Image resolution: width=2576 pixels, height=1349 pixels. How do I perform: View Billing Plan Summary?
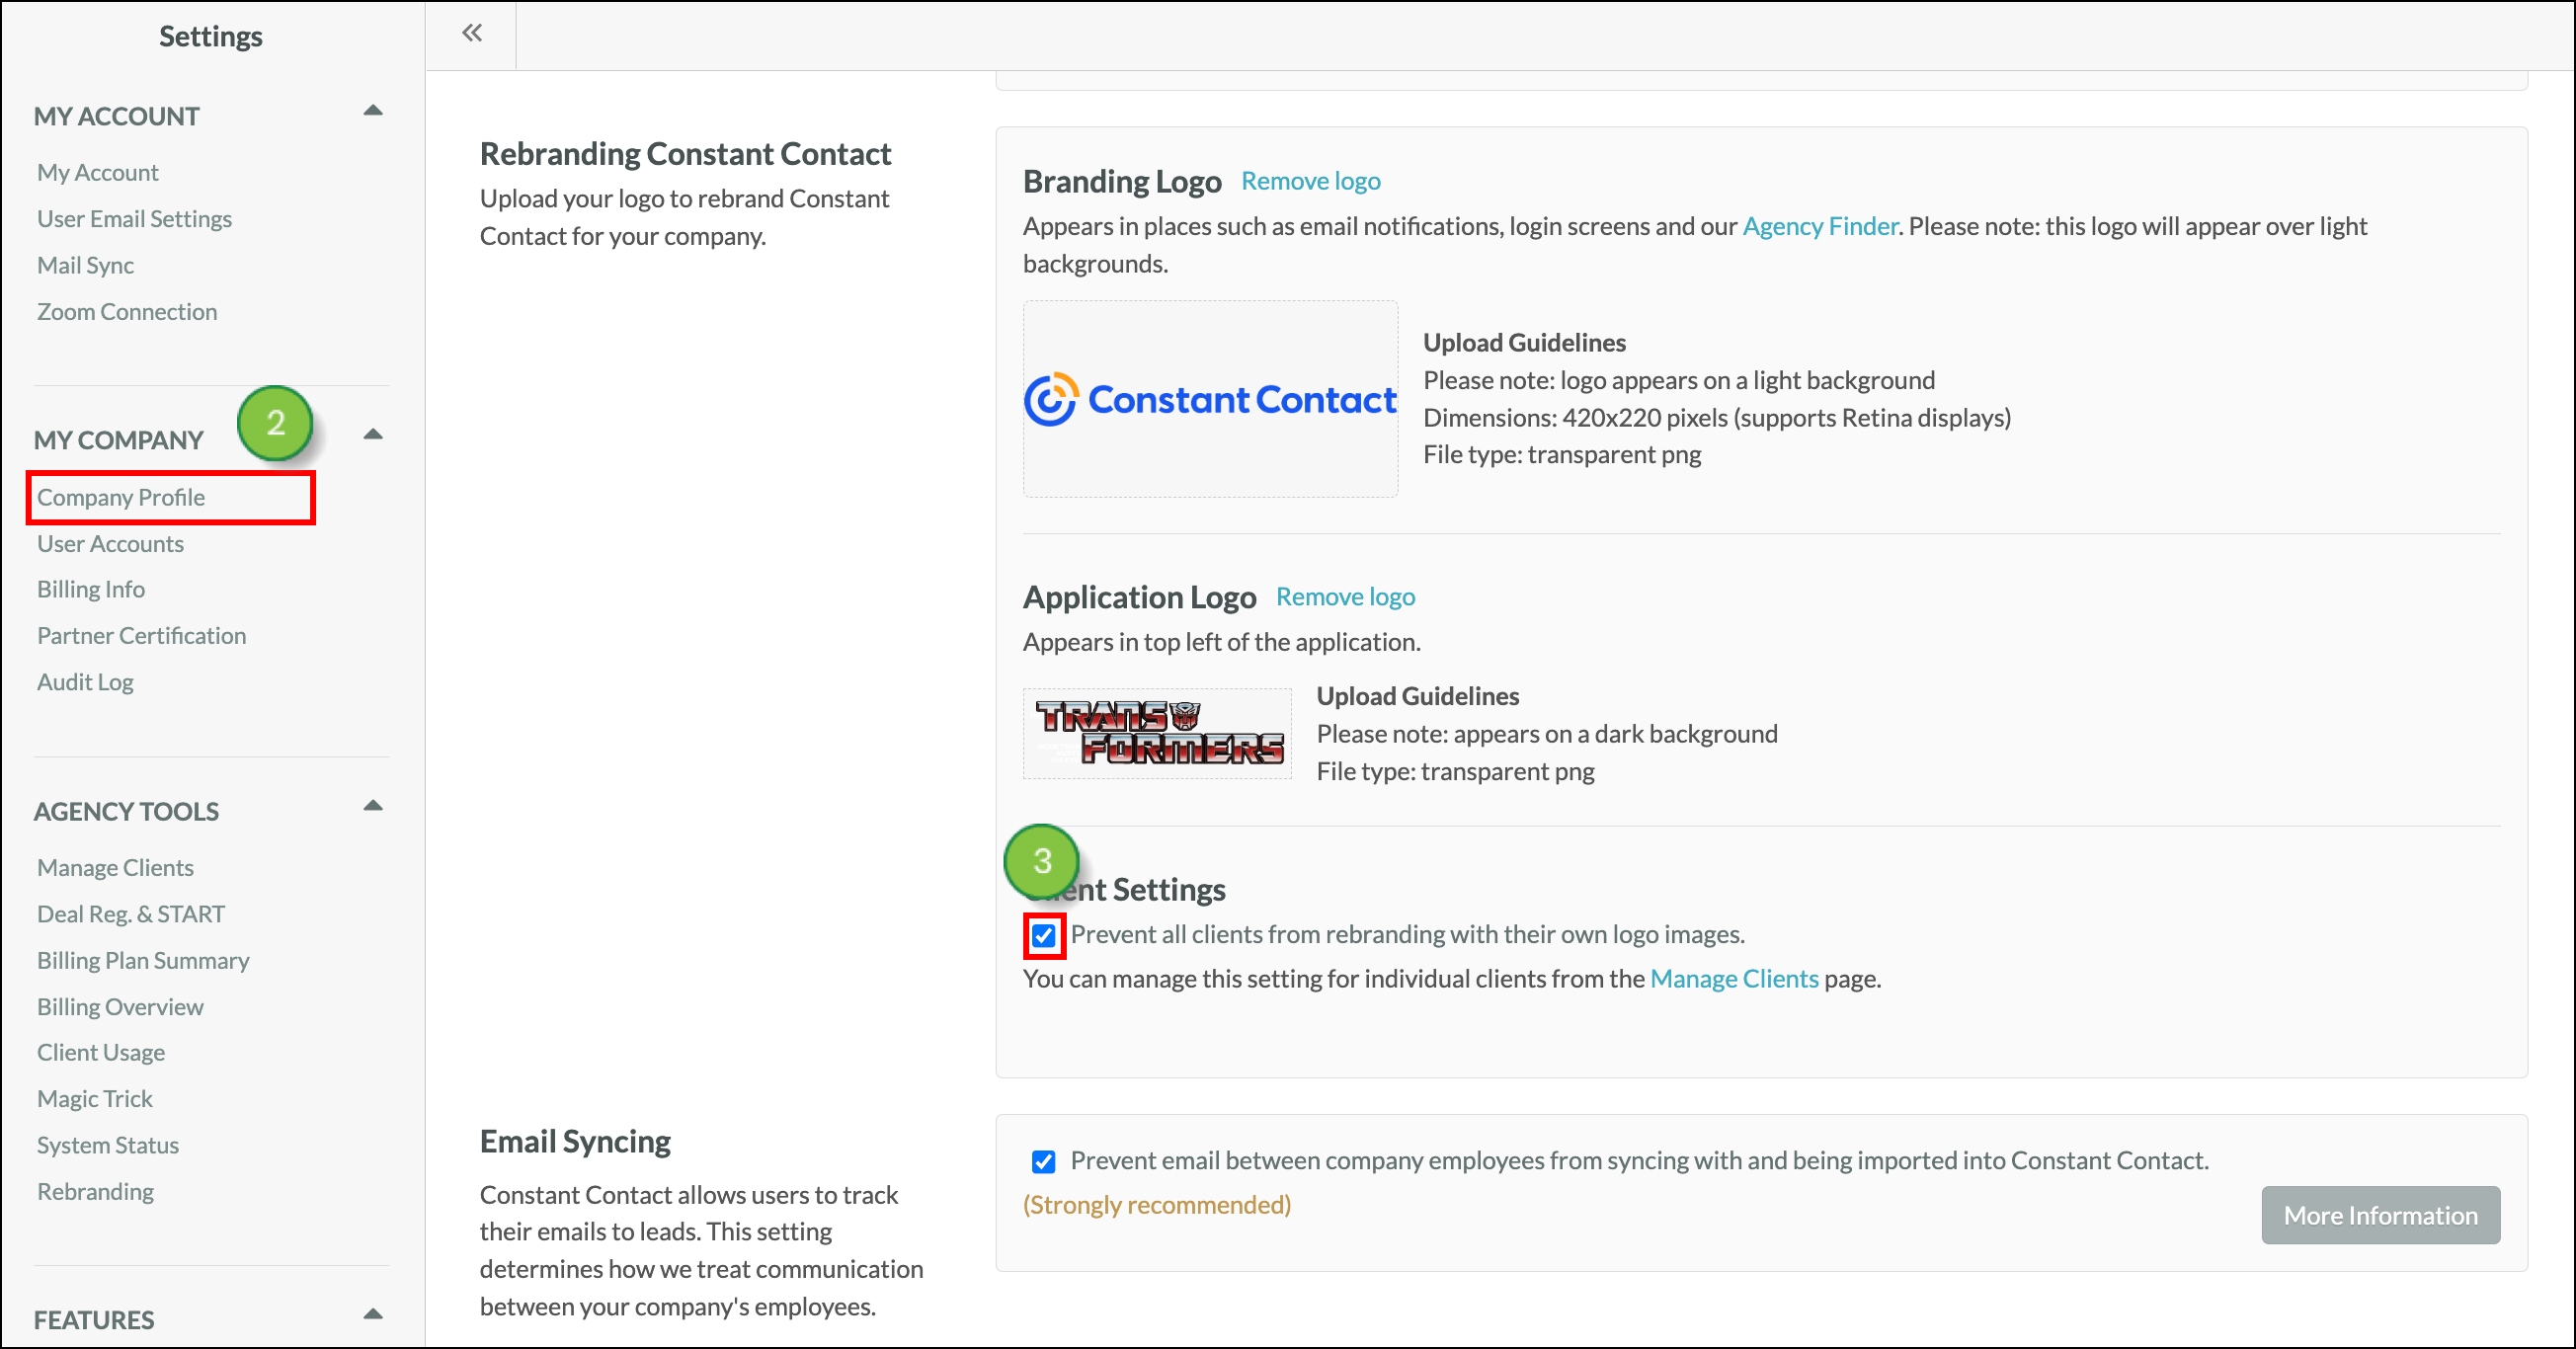[143, 960]
